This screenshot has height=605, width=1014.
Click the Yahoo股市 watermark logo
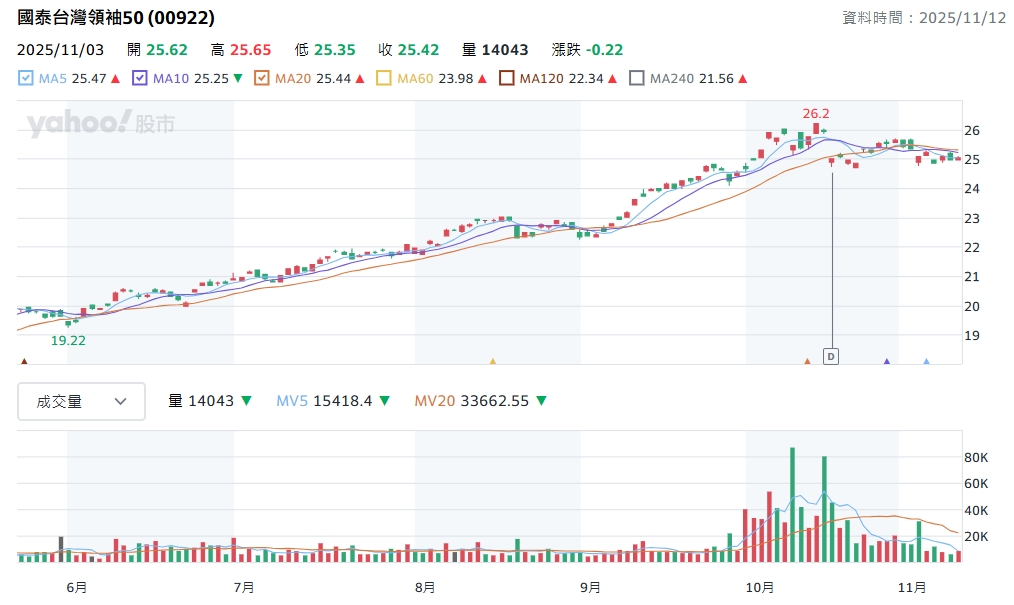pyautogui.click(x=100, y=124)
